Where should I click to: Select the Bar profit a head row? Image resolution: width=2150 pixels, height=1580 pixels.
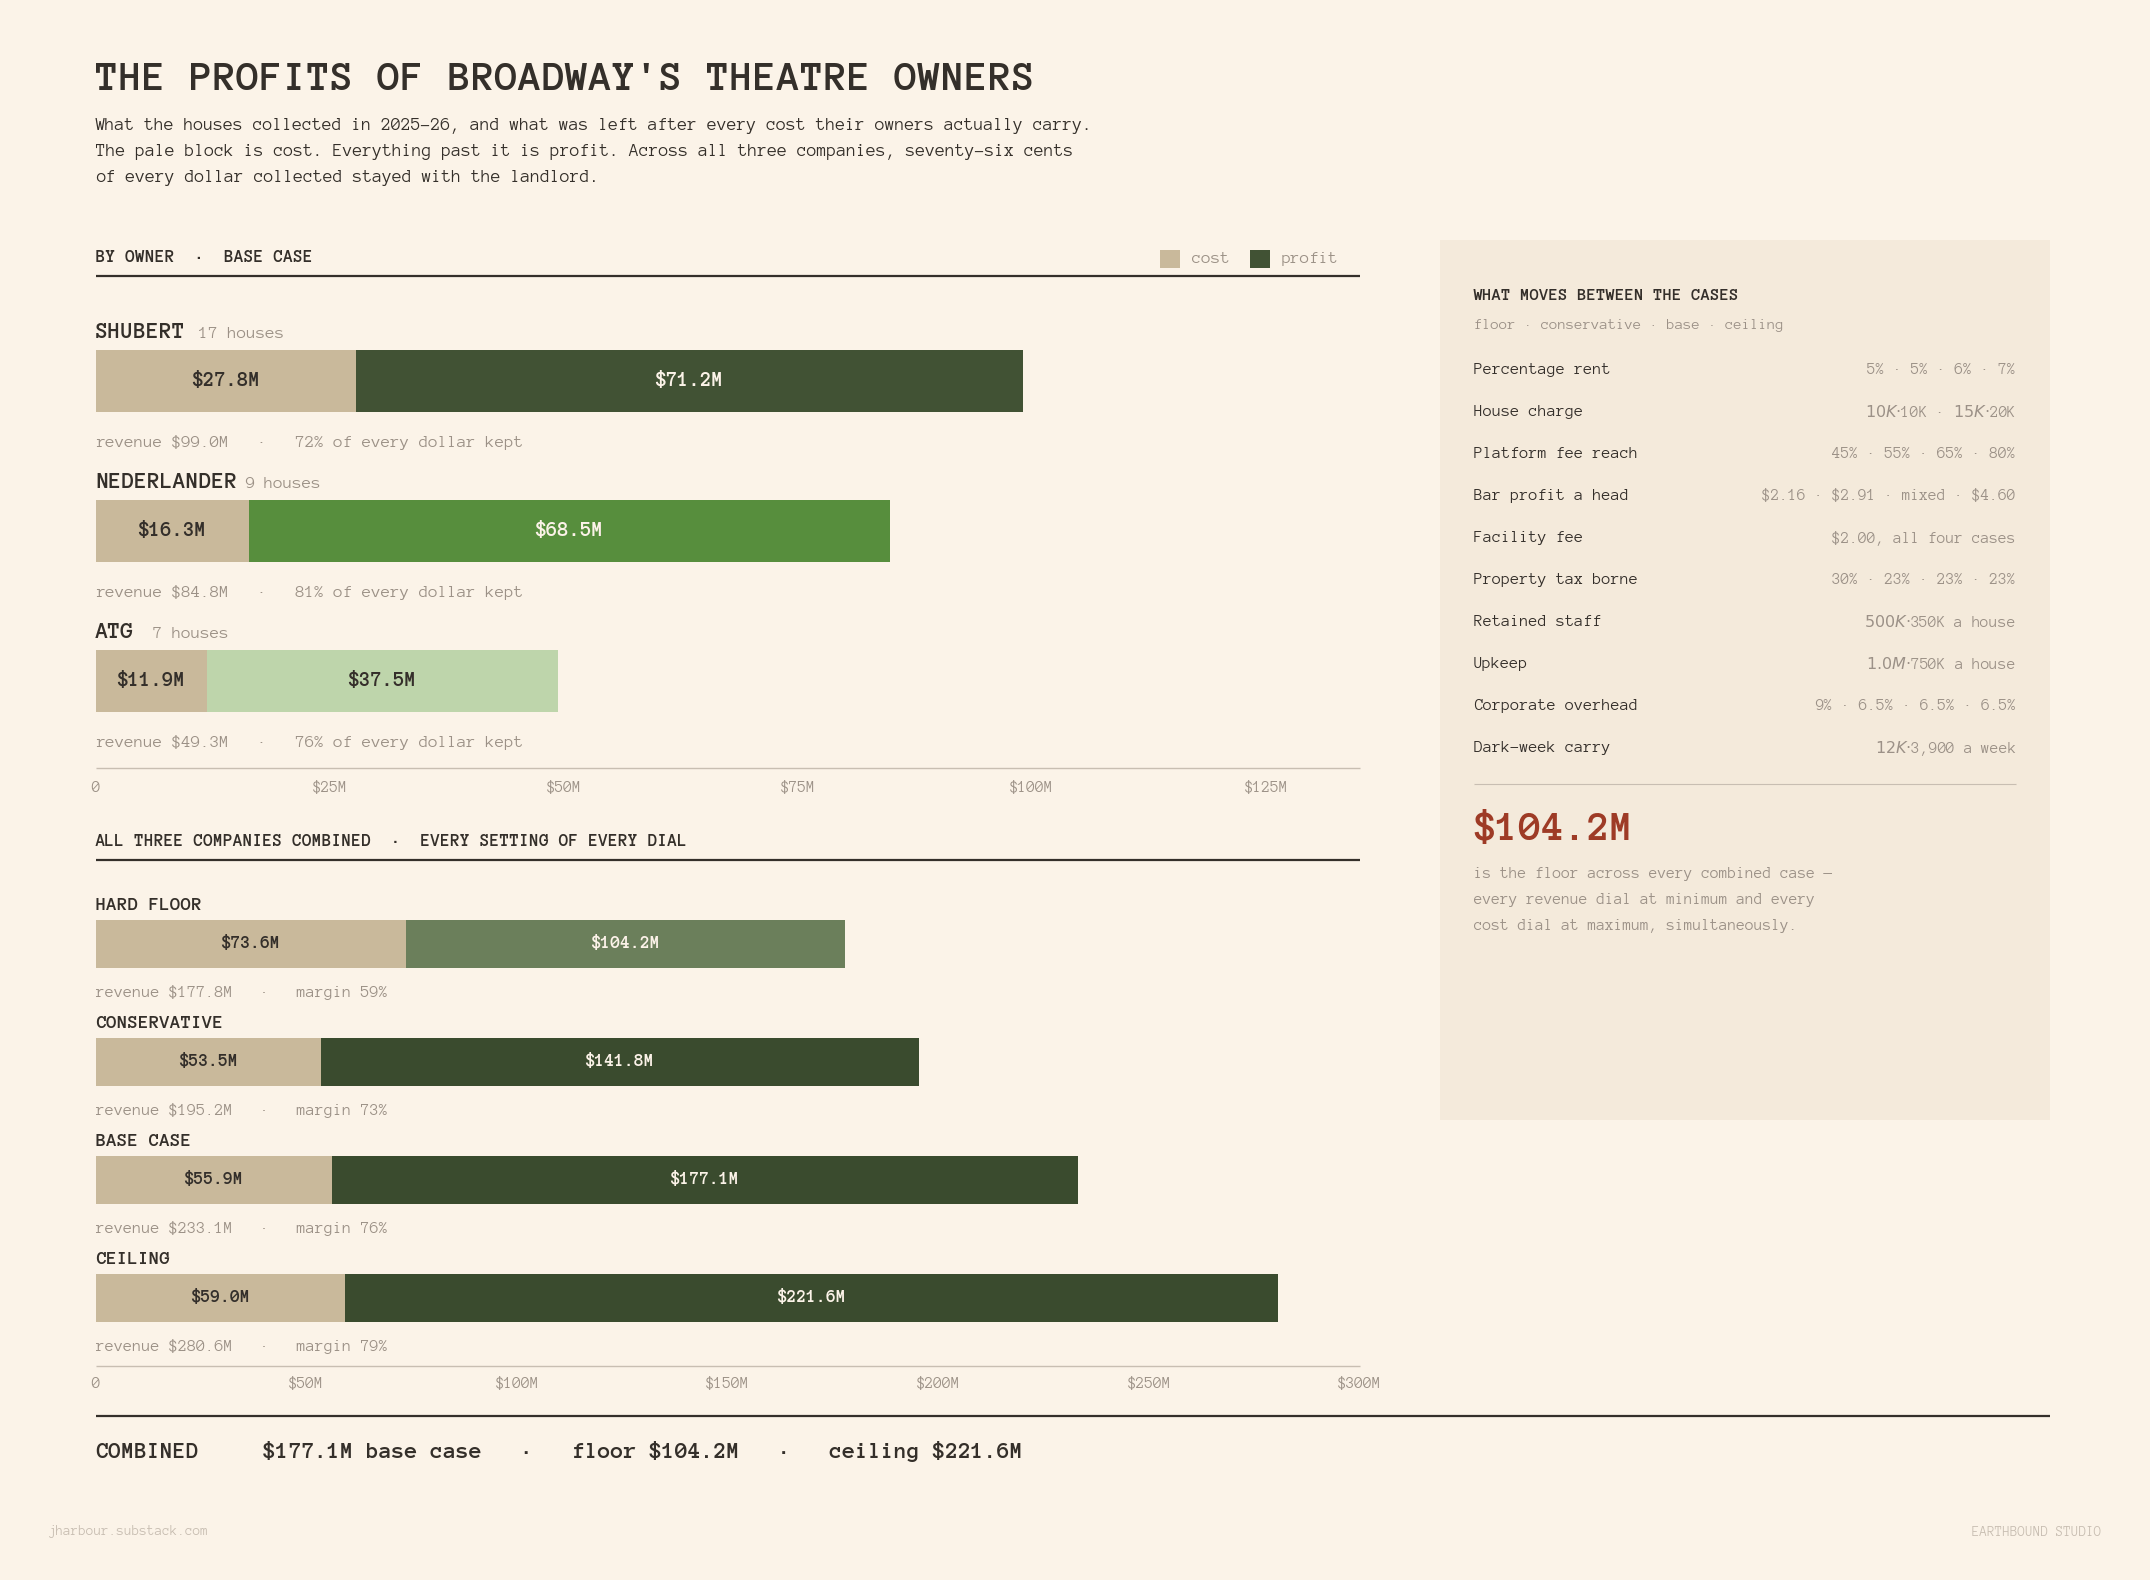coord(1744,495)
